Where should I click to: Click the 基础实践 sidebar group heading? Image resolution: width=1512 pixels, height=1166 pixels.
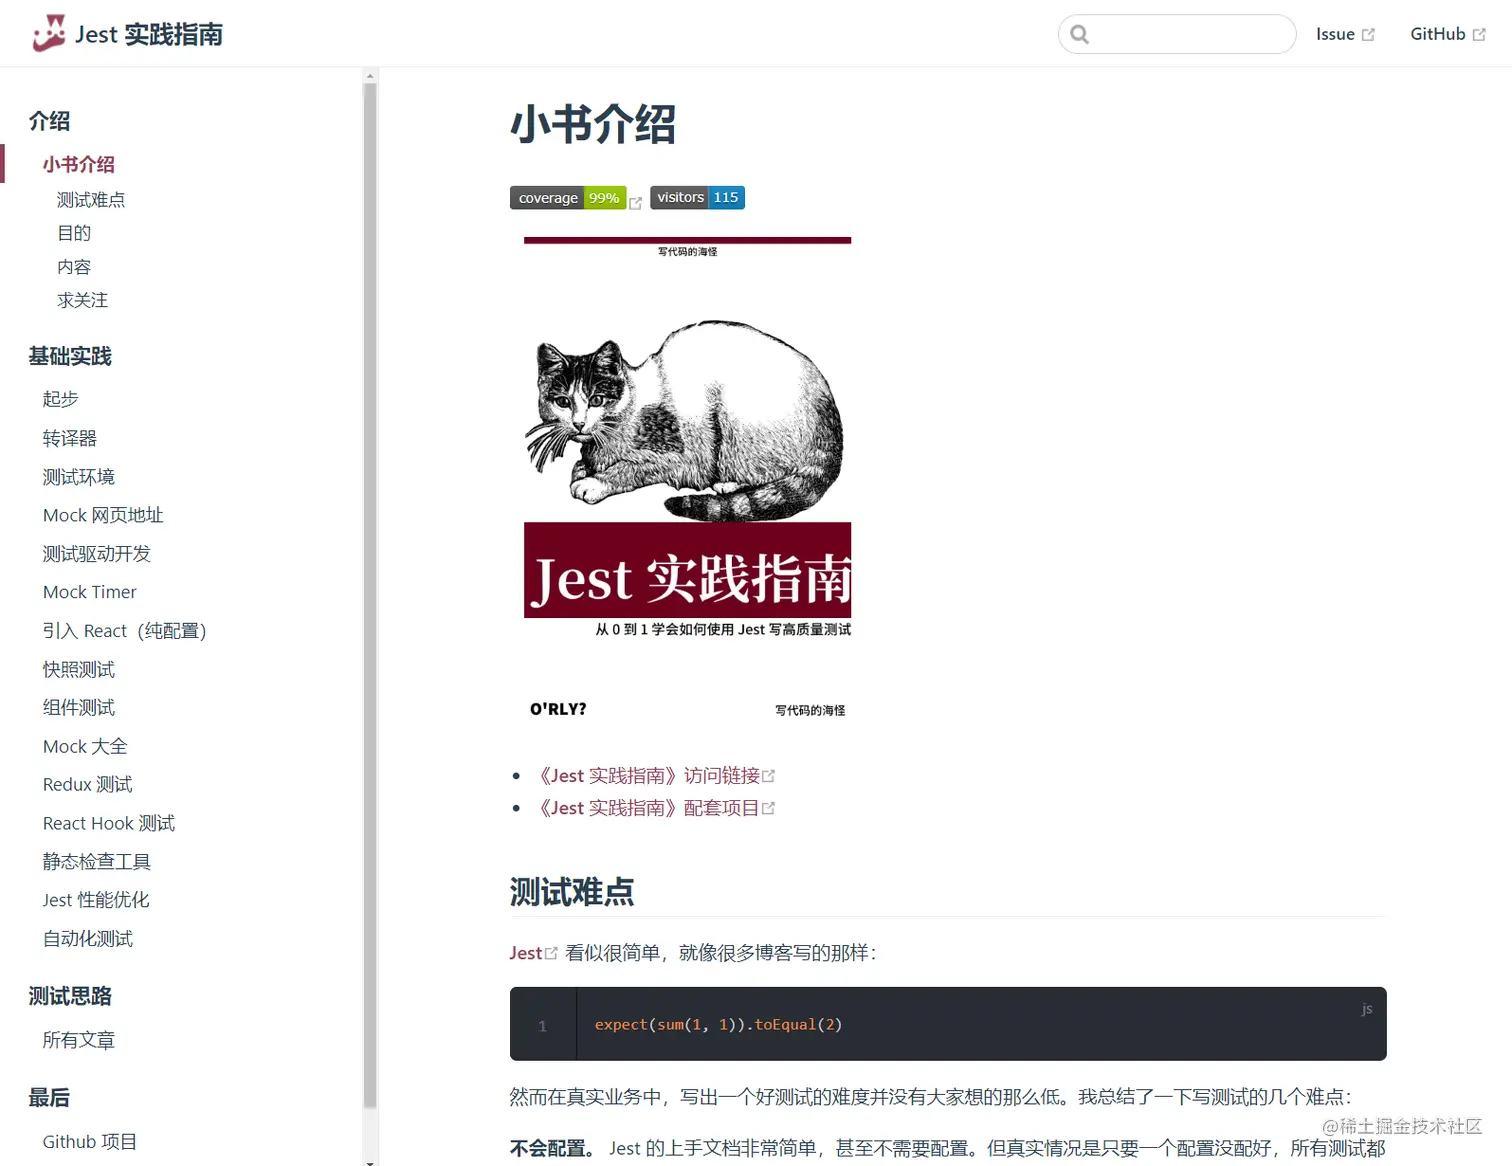click(70, 356)
